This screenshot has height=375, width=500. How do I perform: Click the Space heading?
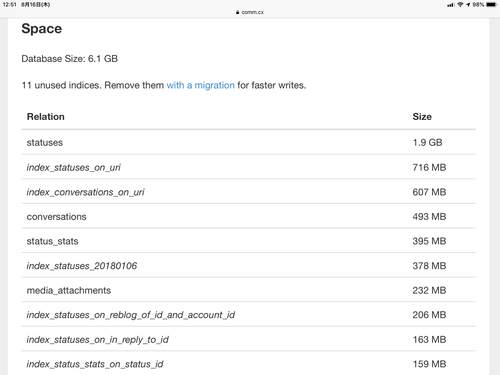[x=42, y=29]
